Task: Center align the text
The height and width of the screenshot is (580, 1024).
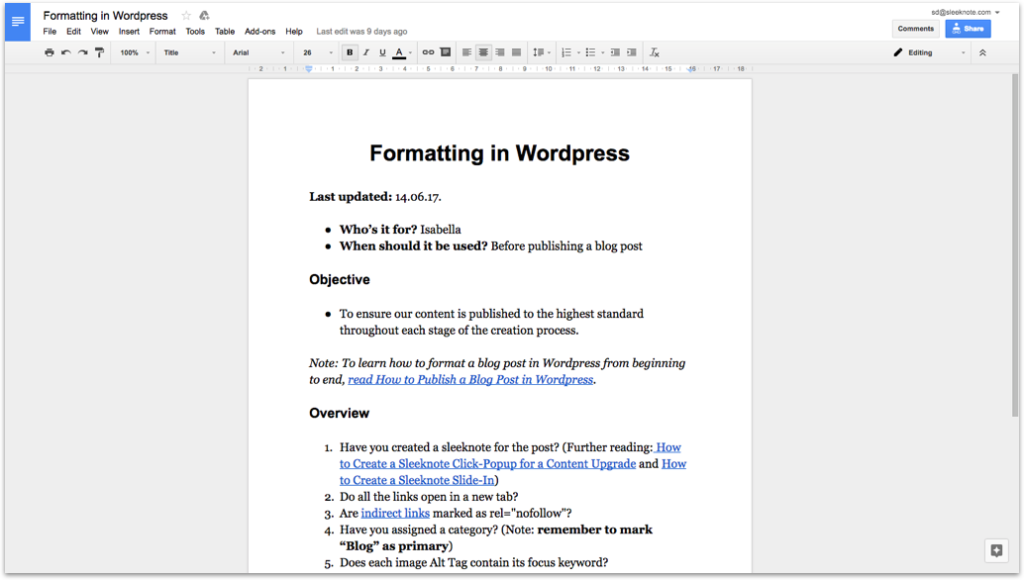Action: pos(483,52)
